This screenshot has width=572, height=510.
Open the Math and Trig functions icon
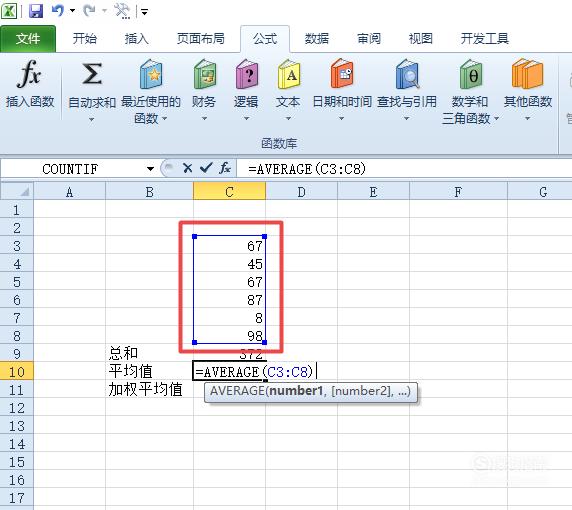tap(471, 74)
